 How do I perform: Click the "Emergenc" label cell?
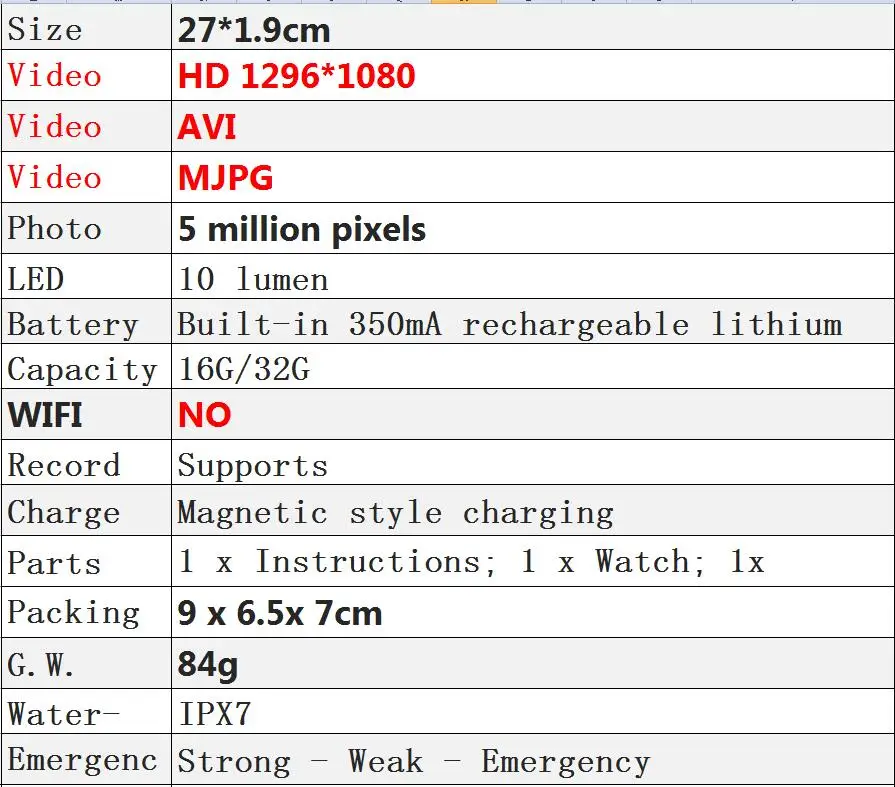[x=86, y=760]
